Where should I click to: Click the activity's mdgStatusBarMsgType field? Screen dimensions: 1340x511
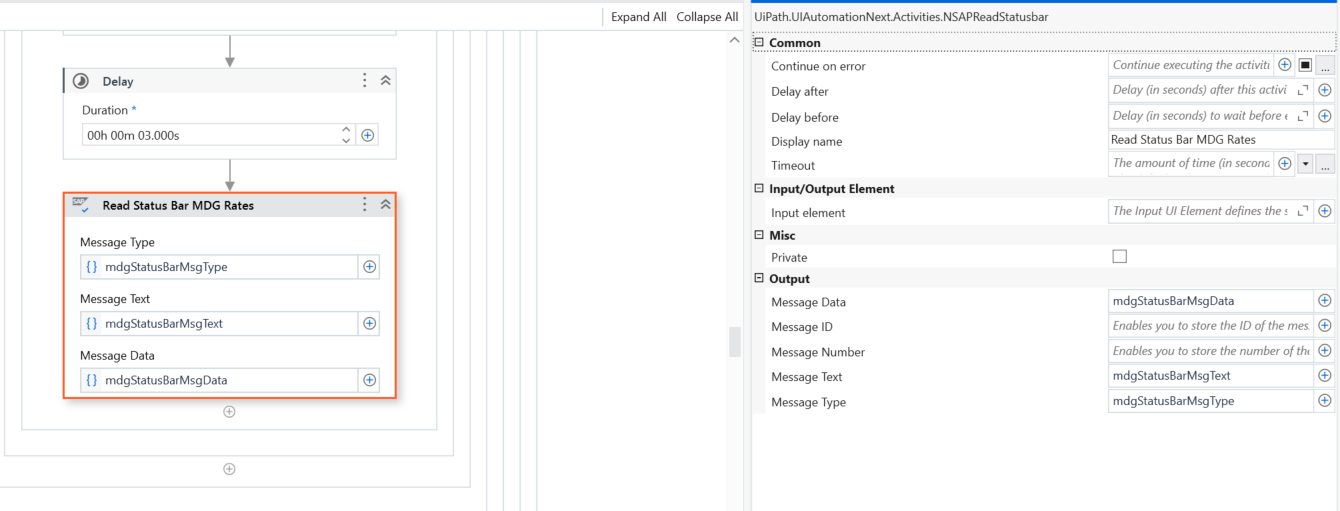tap(219, 267)
